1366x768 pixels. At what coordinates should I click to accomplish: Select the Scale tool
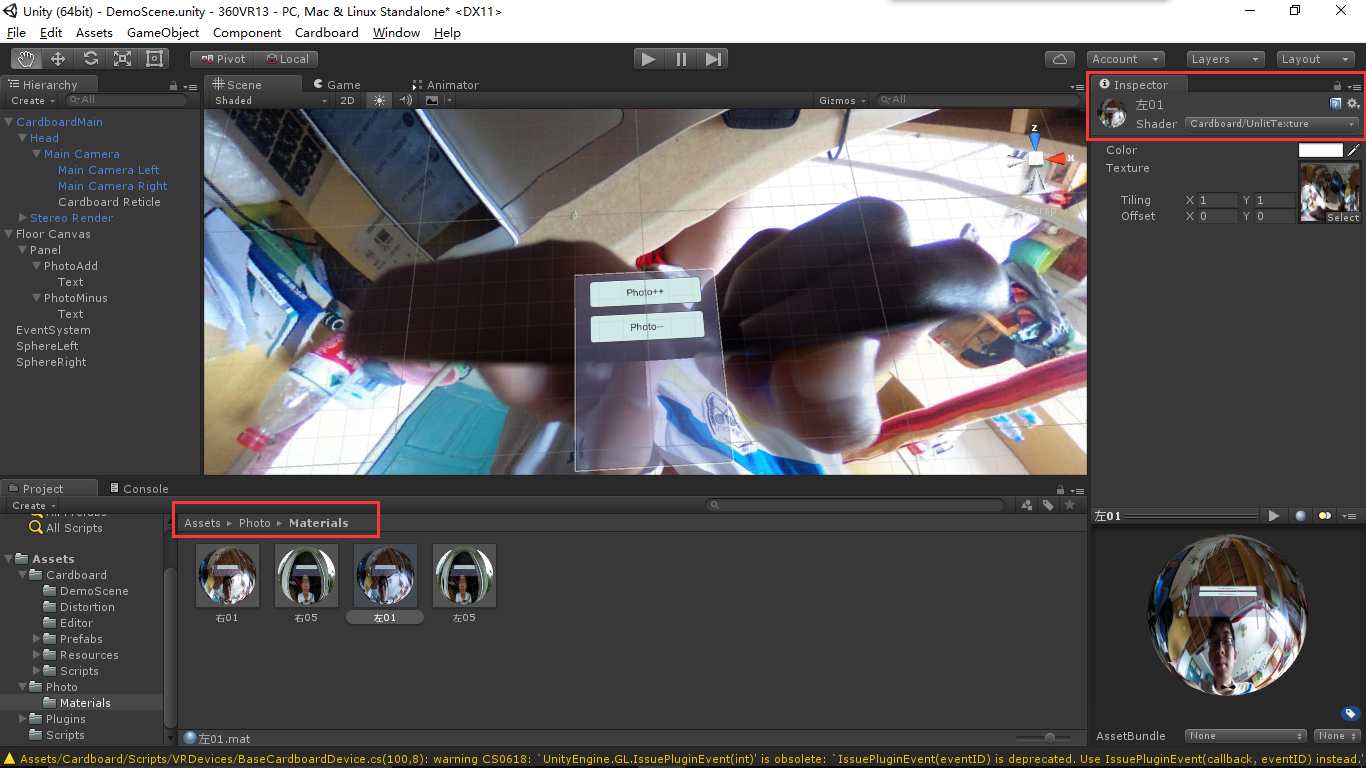pyautogui.click(x=122, y=59)
